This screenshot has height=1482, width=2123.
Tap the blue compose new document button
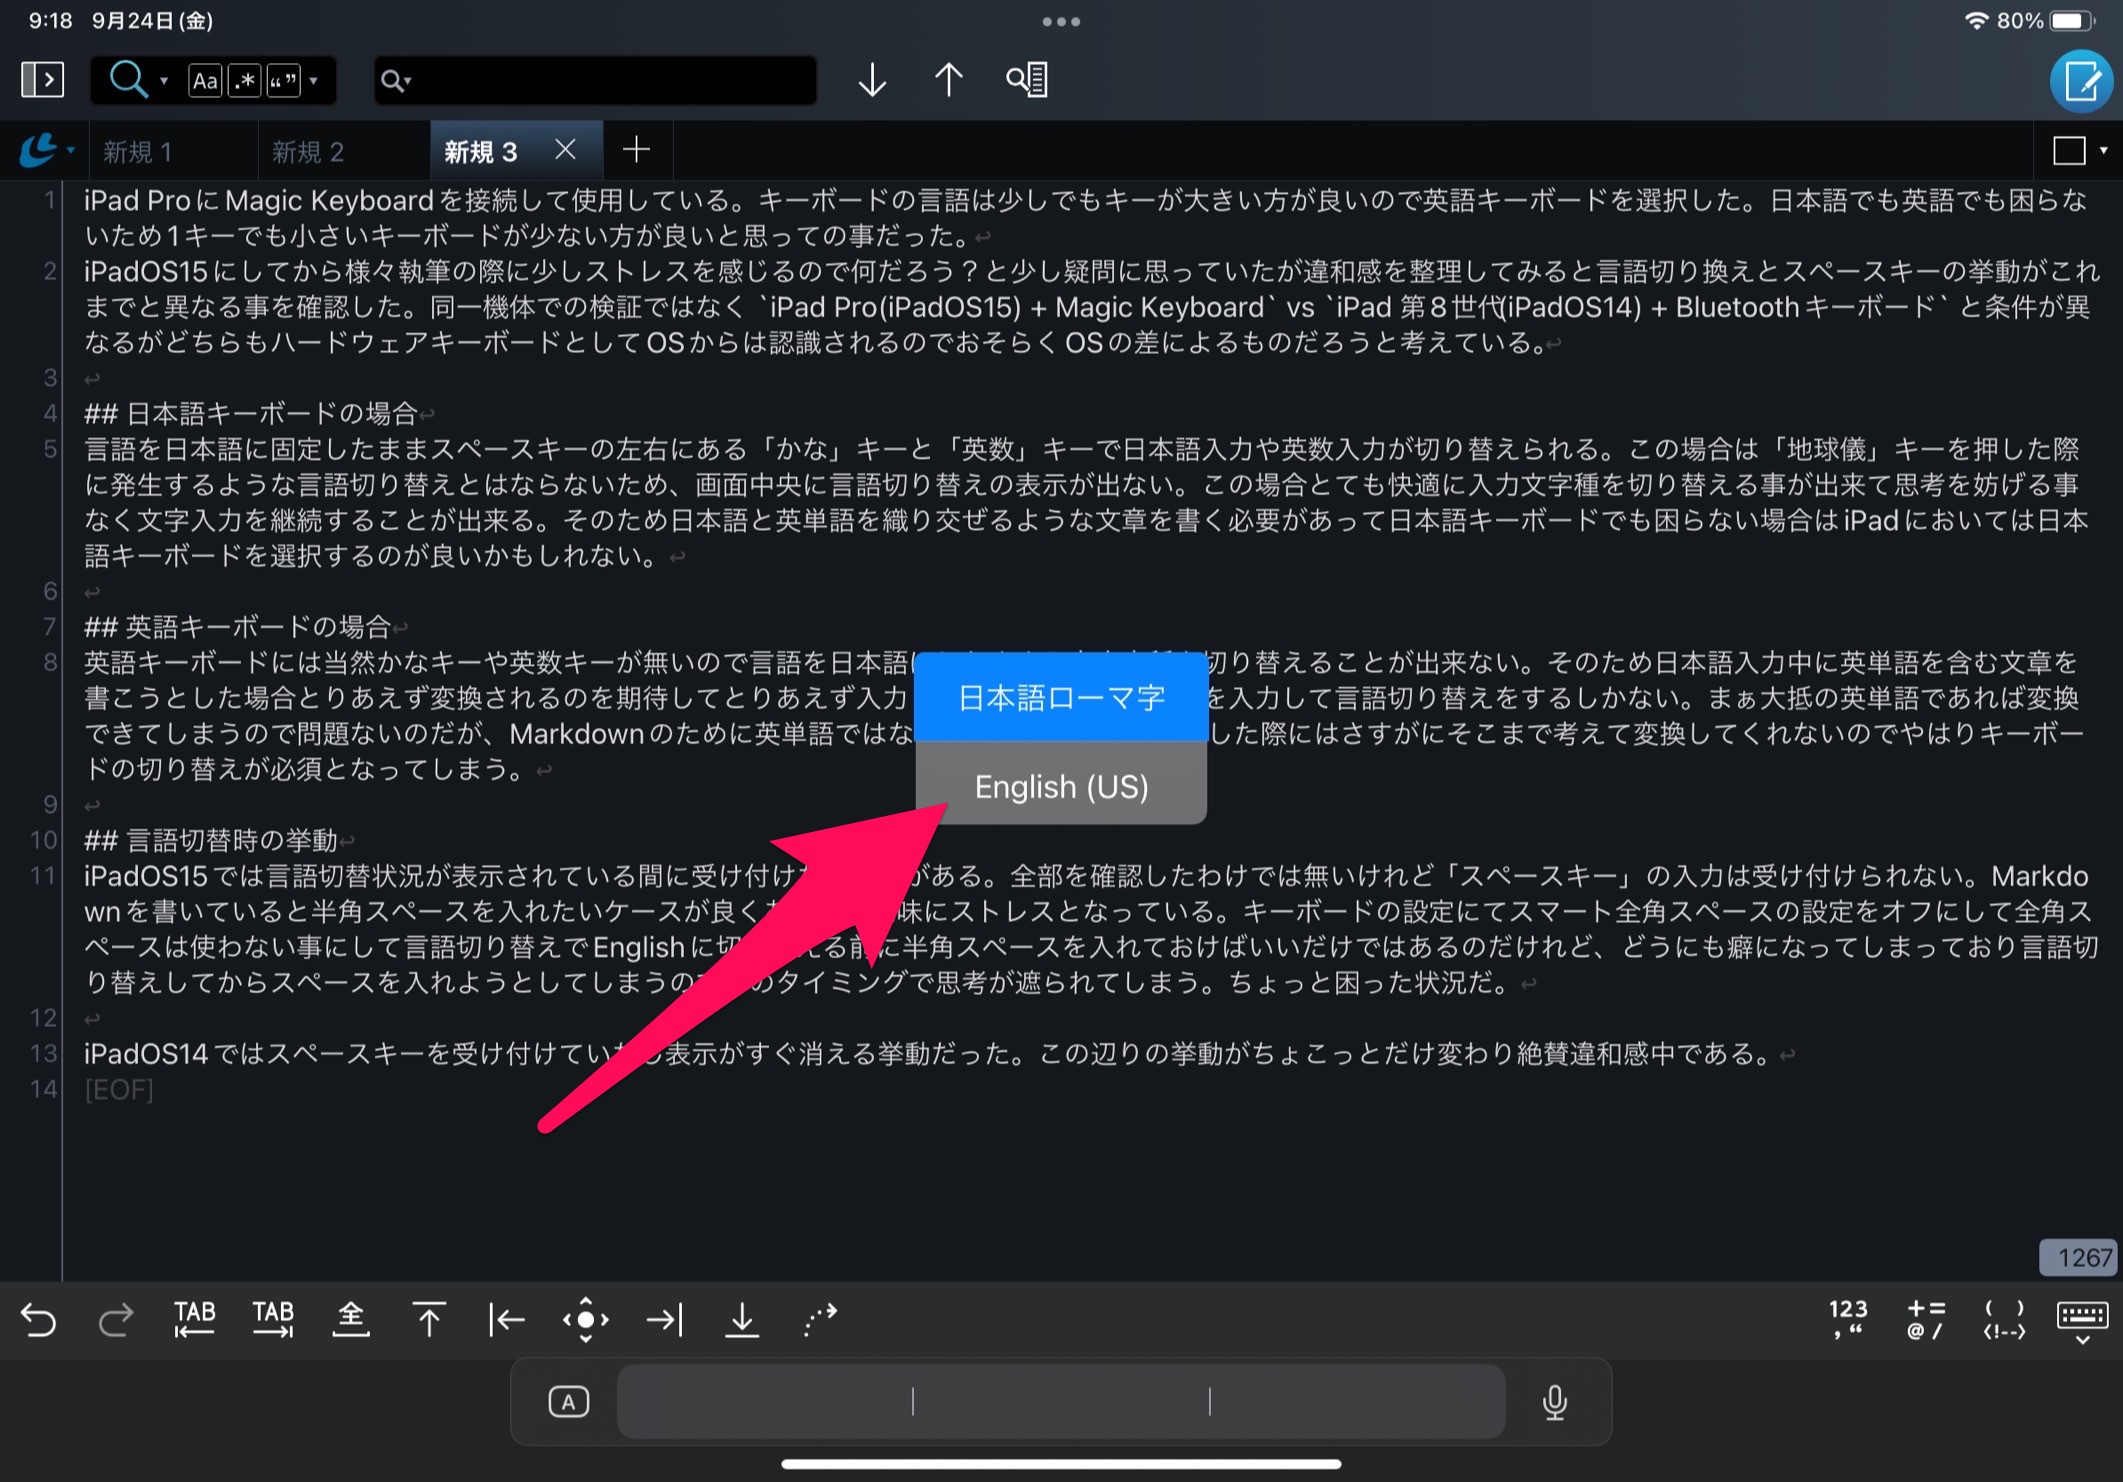click(x=2081, y=81)
